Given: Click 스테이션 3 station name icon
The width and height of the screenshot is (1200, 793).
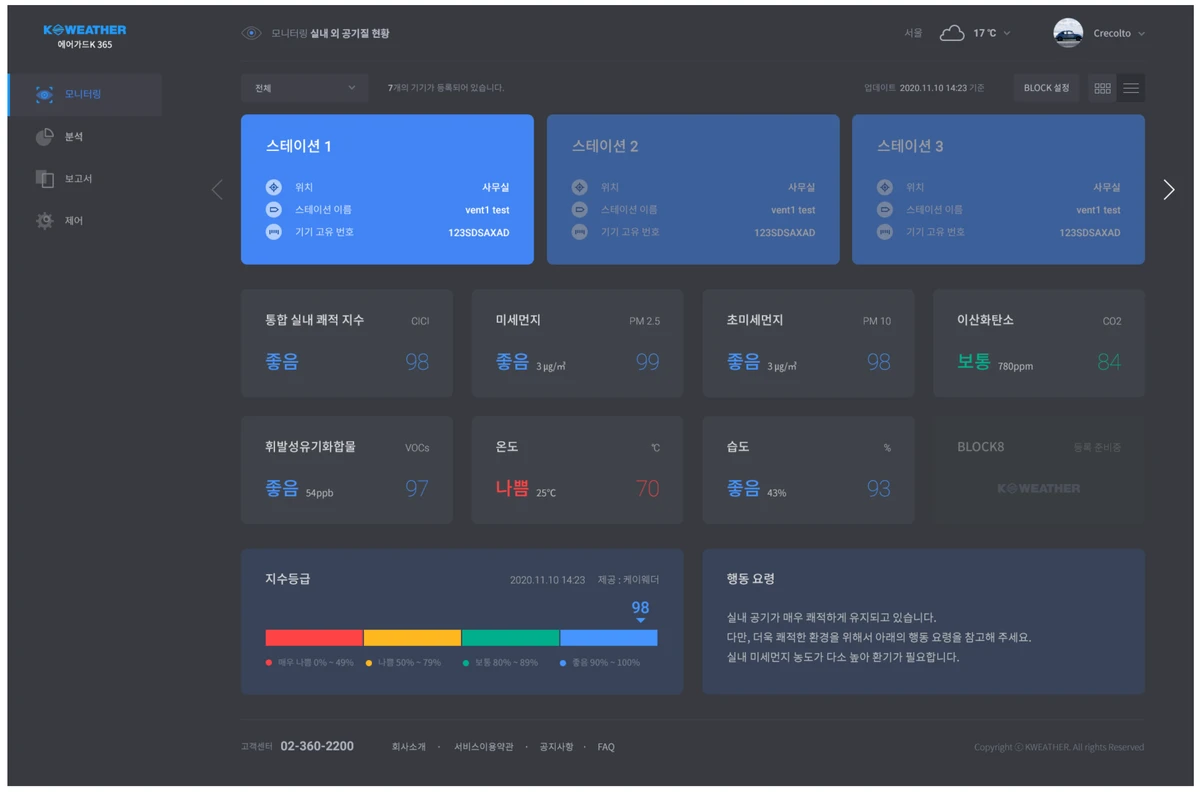Looking at the screenshot, I should click(x=884, y=210).
